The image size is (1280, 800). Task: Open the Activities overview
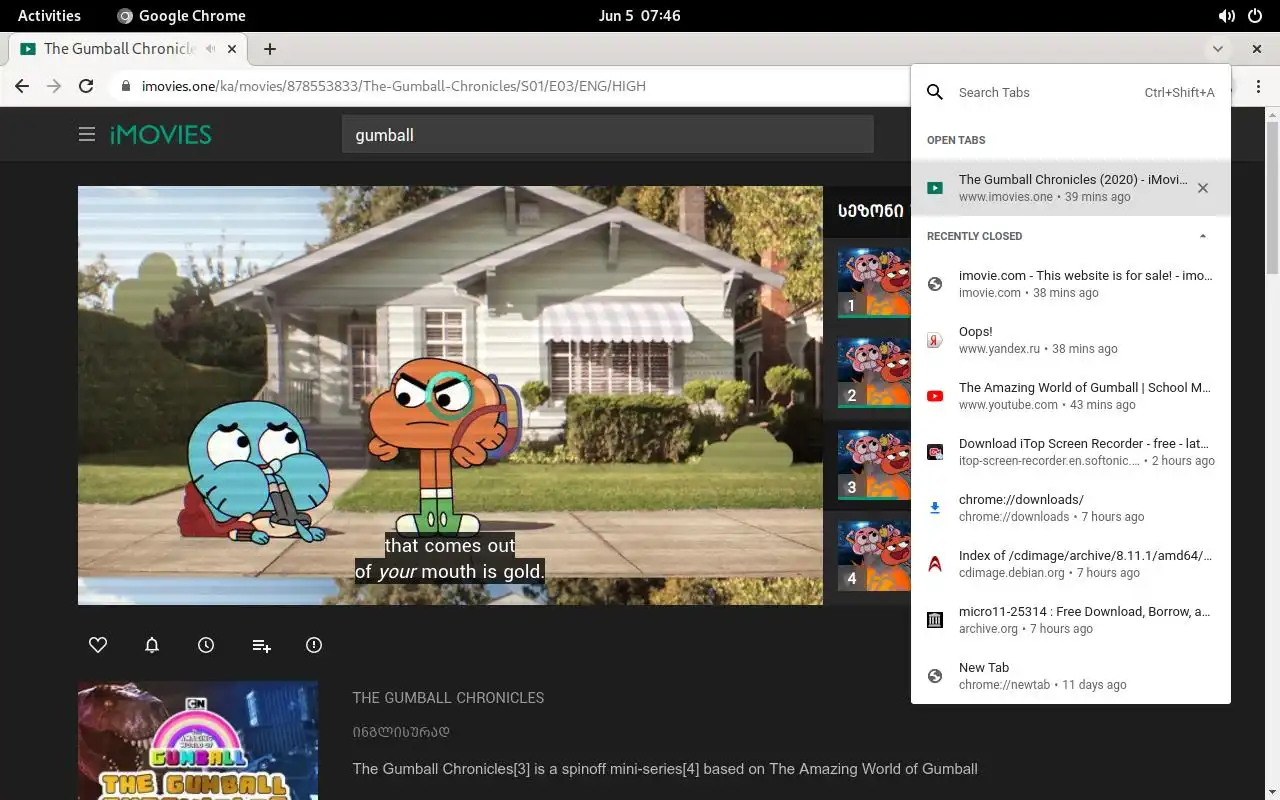tap(49, 15)
